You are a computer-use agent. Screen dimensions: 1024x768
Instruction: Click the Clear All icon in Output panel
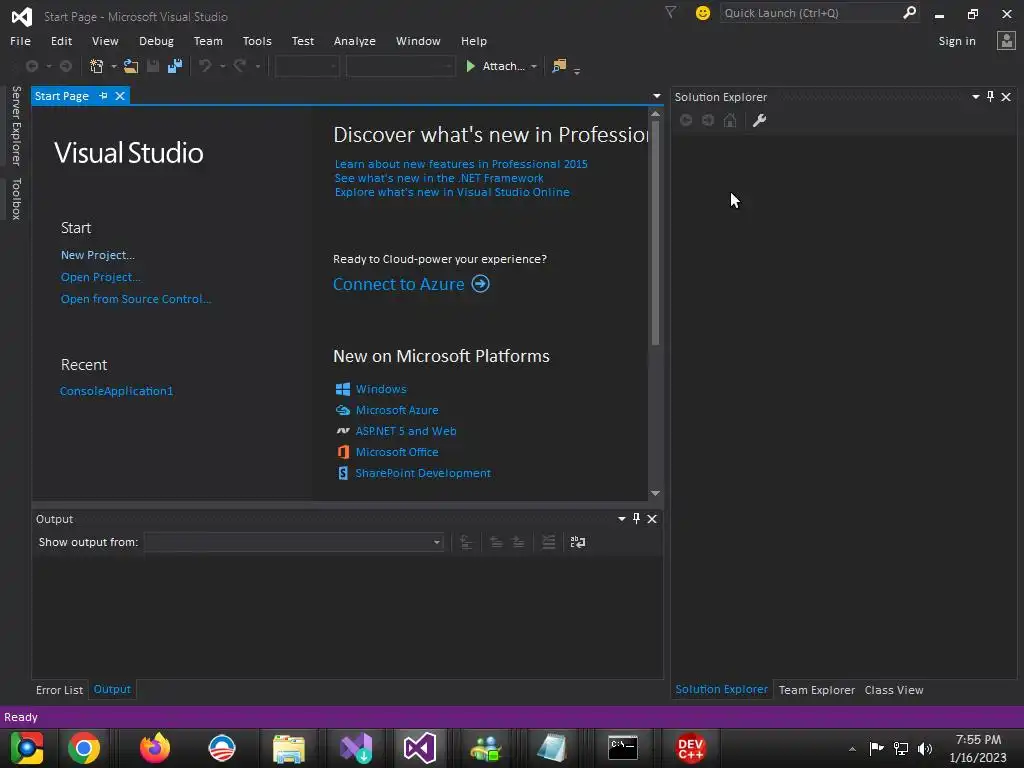(x=549, y=542)
